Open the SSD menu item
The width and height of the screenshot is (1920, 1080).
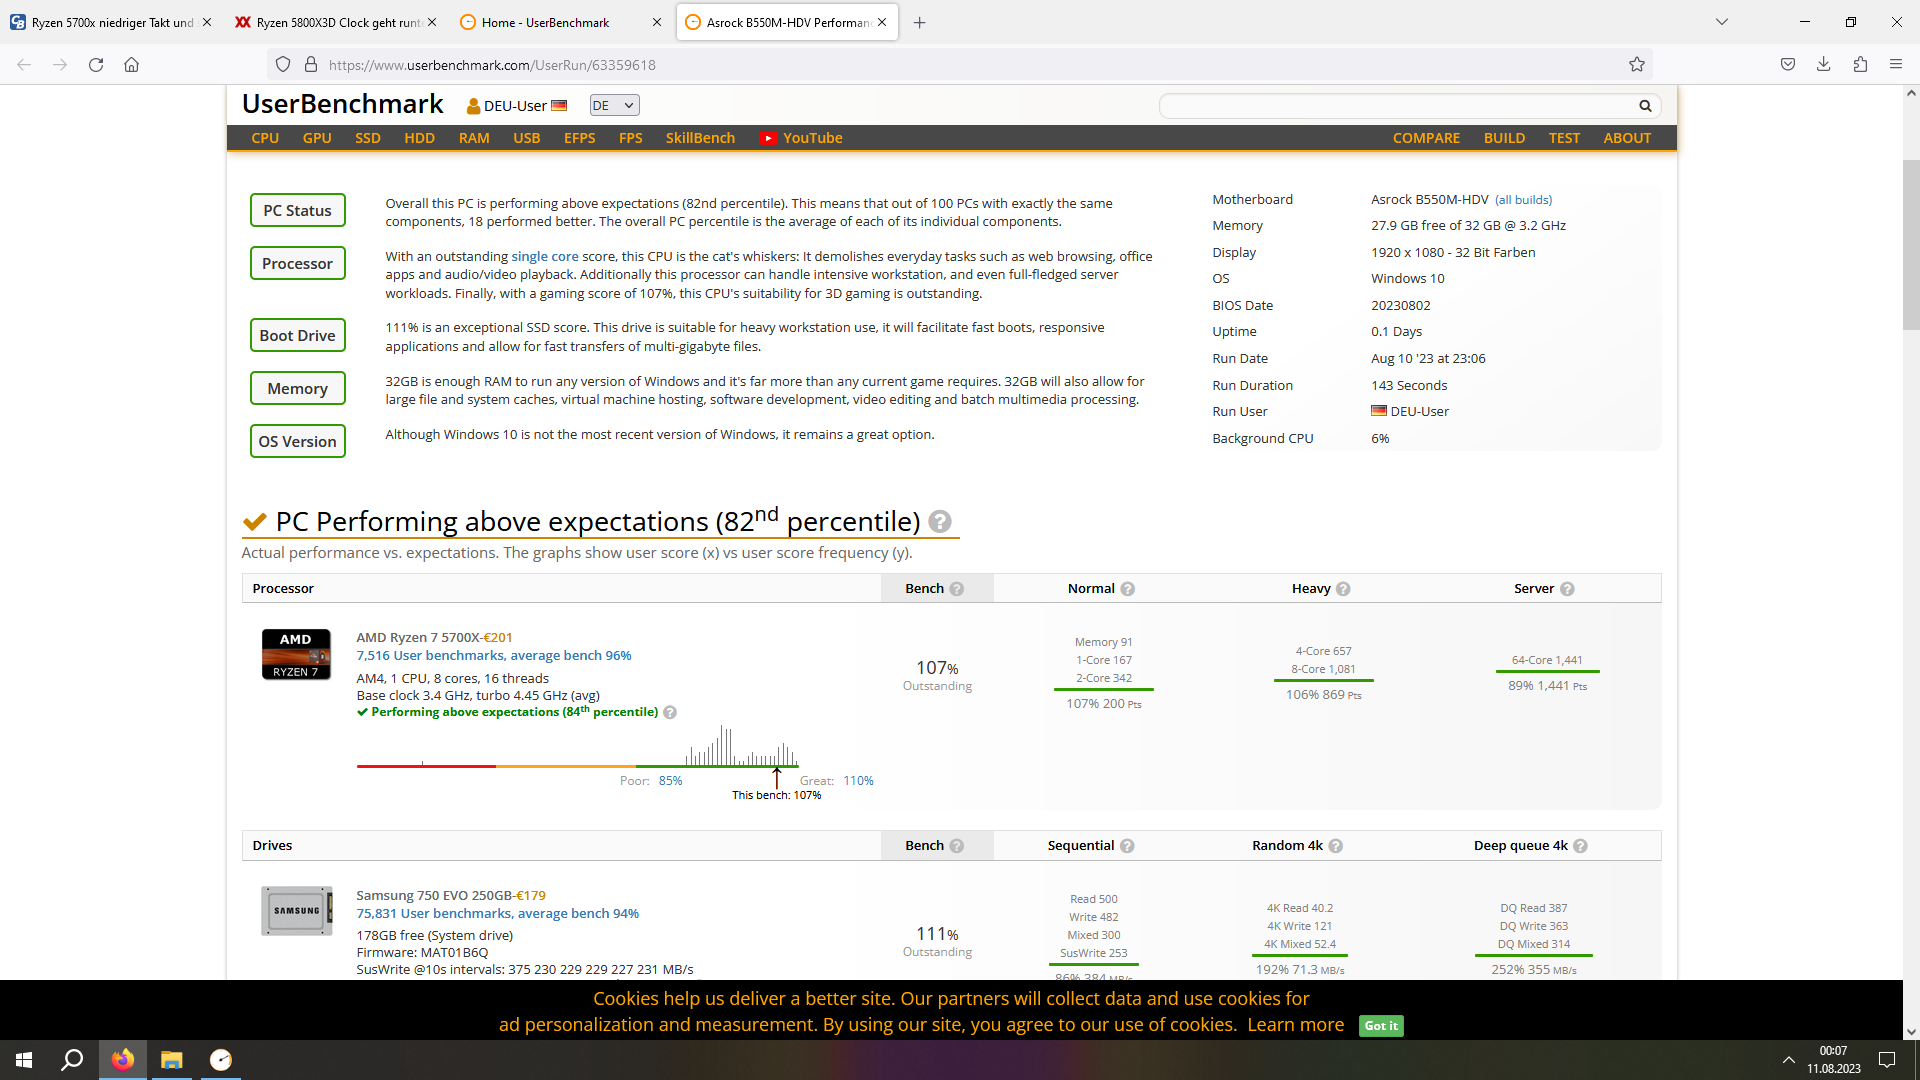point(367,138)
